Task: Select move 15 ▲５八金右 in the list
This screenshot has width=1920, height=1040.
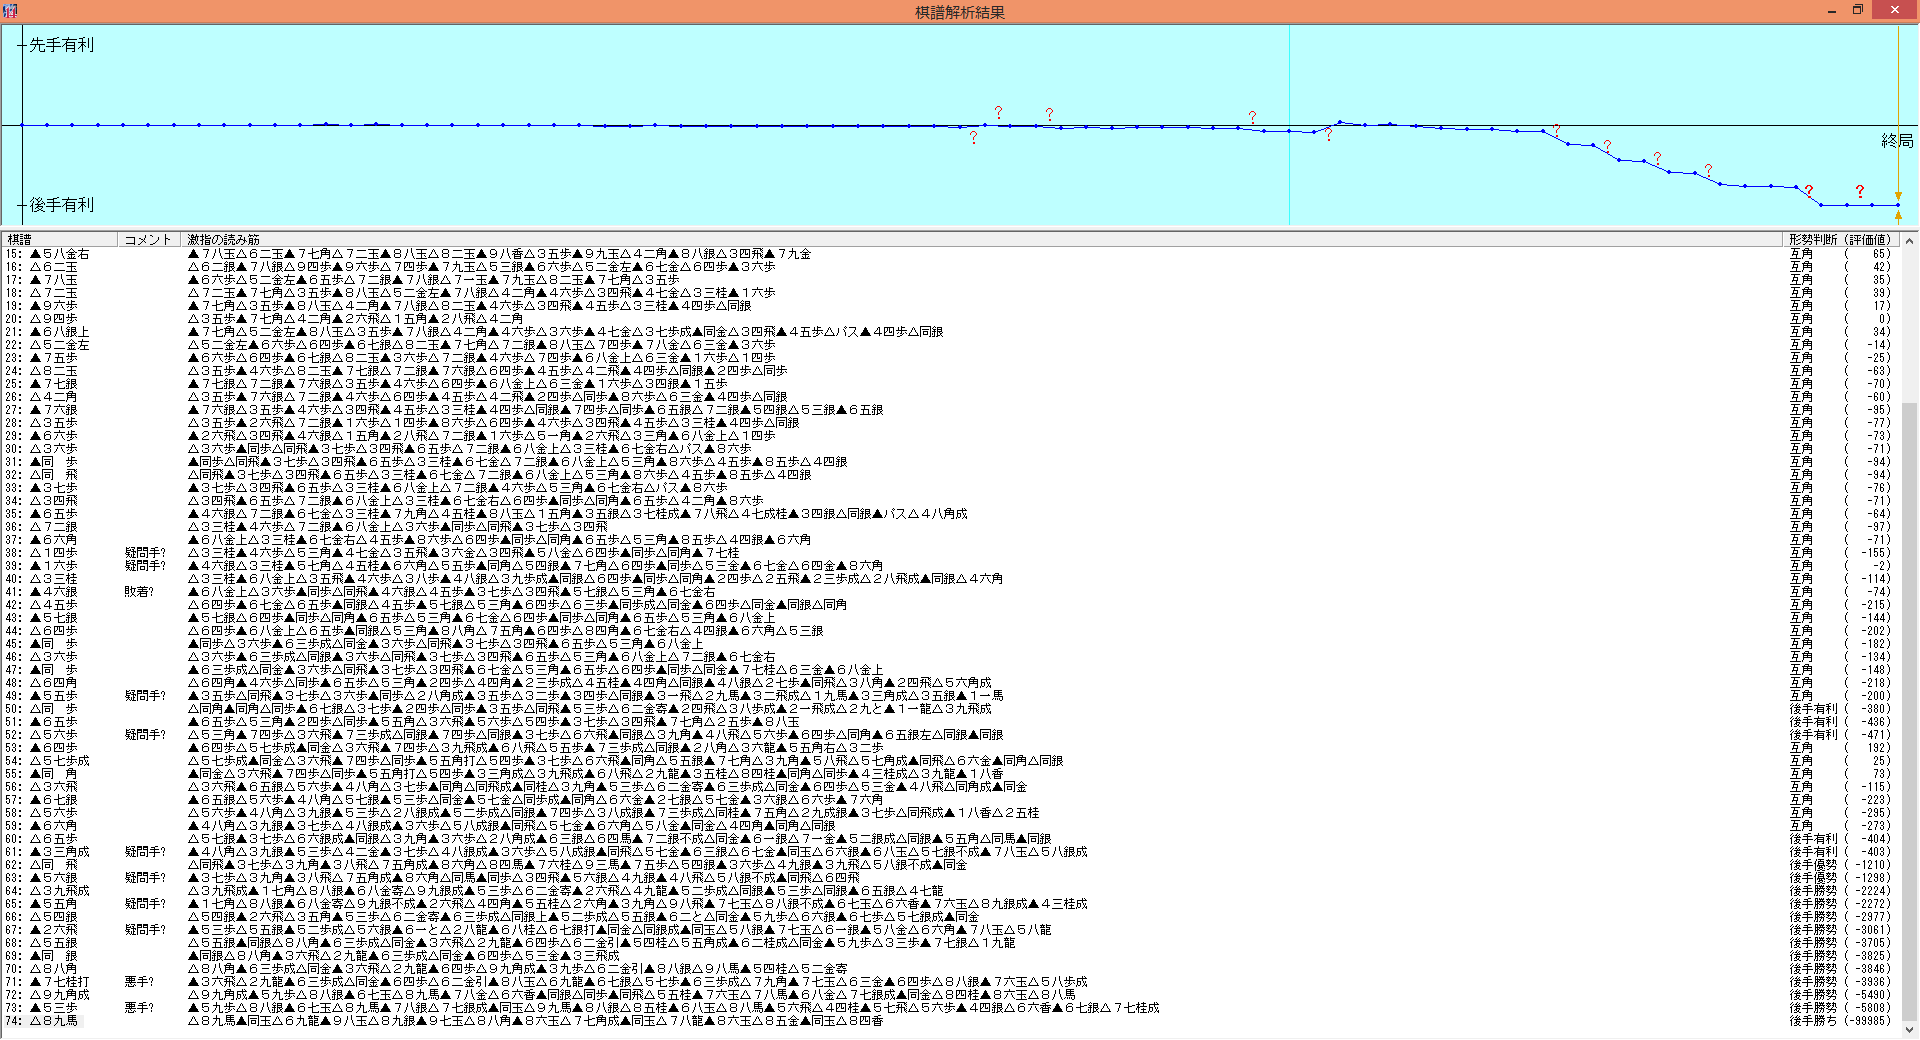Action: click(60, 254)
